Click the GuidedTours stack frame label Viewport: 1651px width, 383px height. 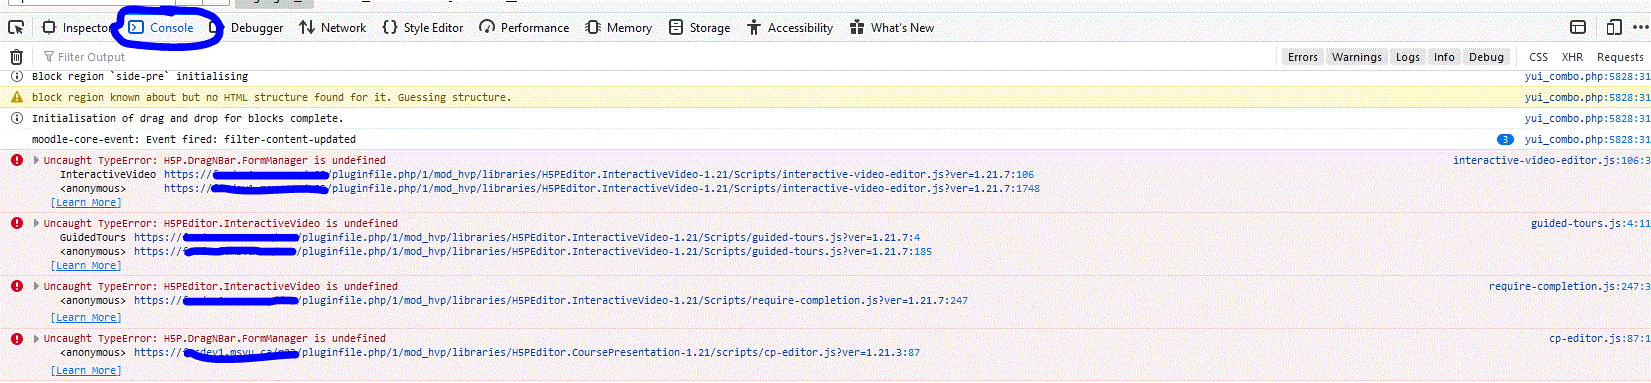coord(93,237)
